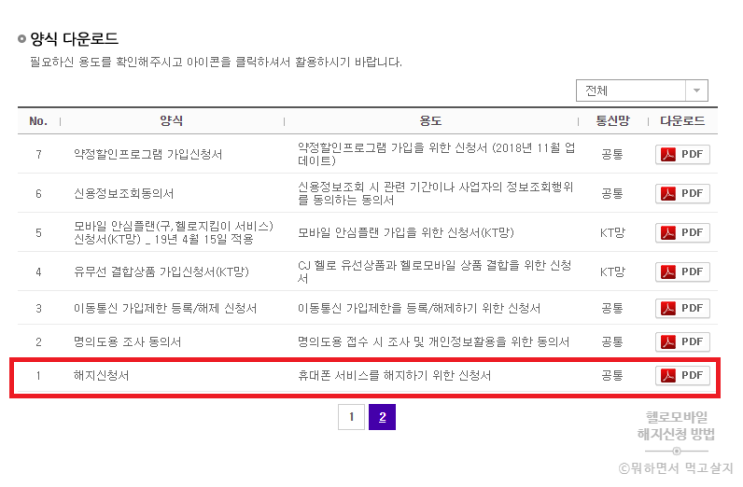Click description 휴대폰 서비스를 해지하기 위한 신청서
This screenshot has width=743, height=487.
click(394, 376)
